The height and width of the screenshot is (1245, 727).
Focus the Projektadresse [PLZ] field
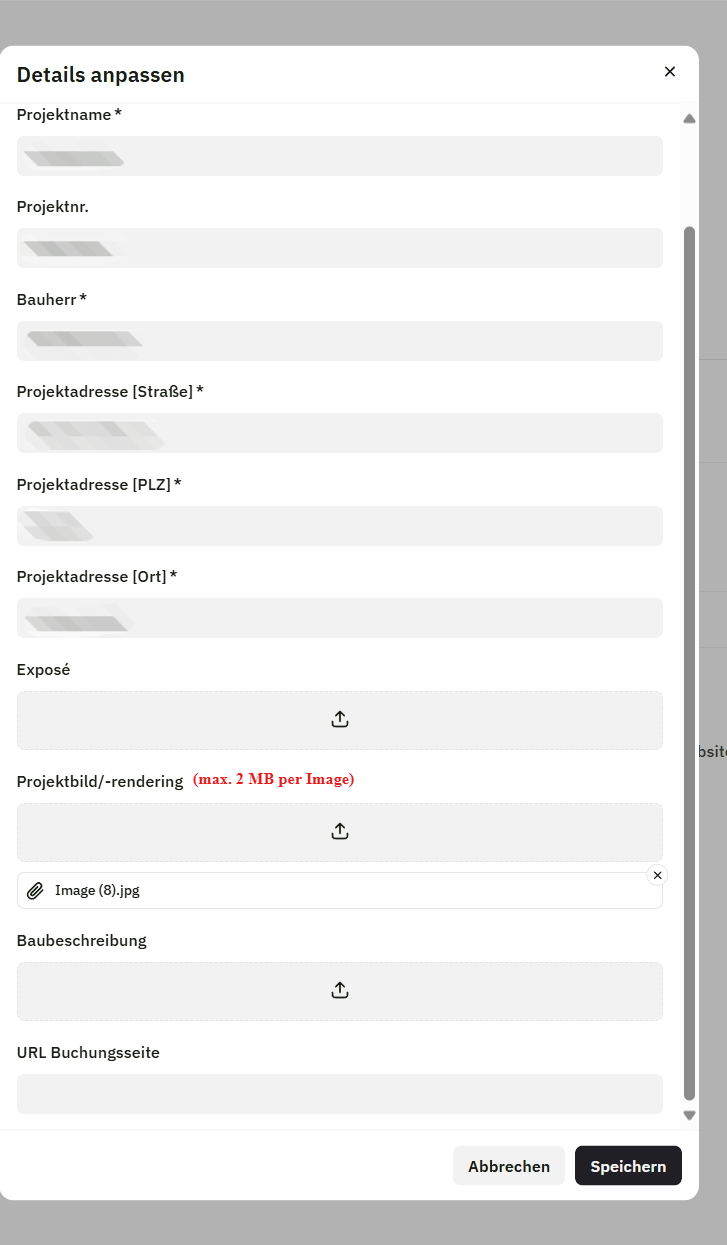(x=340, y=526)
